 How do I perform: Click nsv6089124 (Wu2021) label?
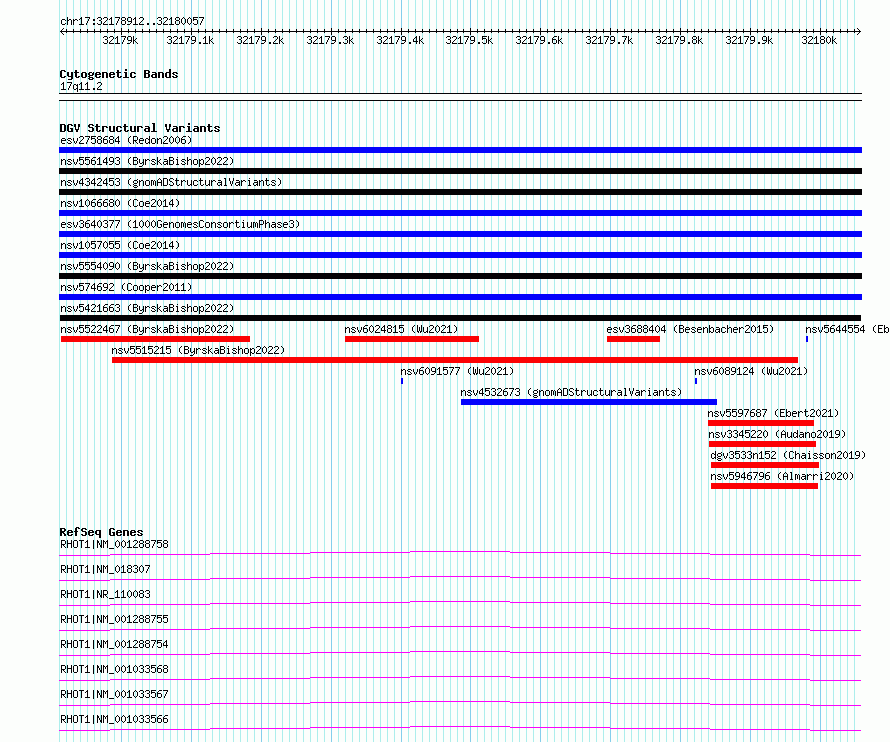[751, 371]
